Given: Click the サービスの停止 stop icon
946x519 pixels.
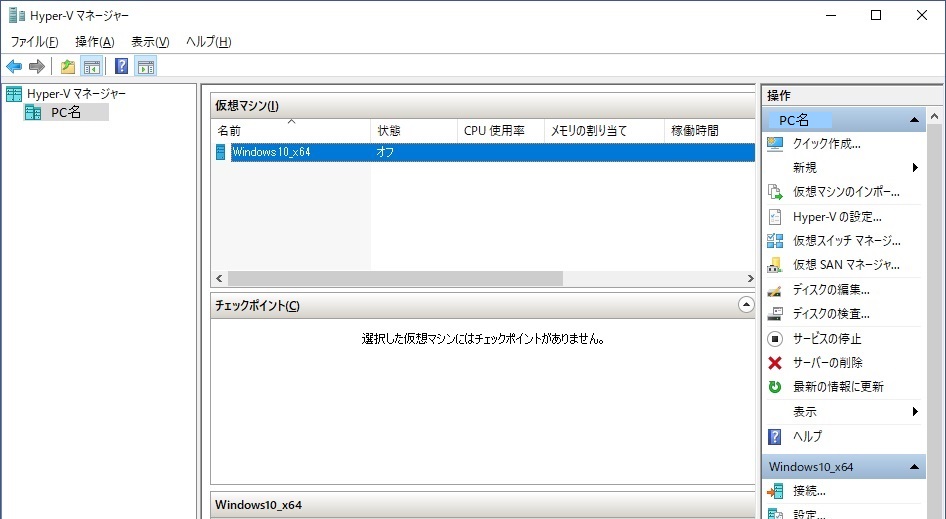Looking at the screenshot, I should point(775,339).
